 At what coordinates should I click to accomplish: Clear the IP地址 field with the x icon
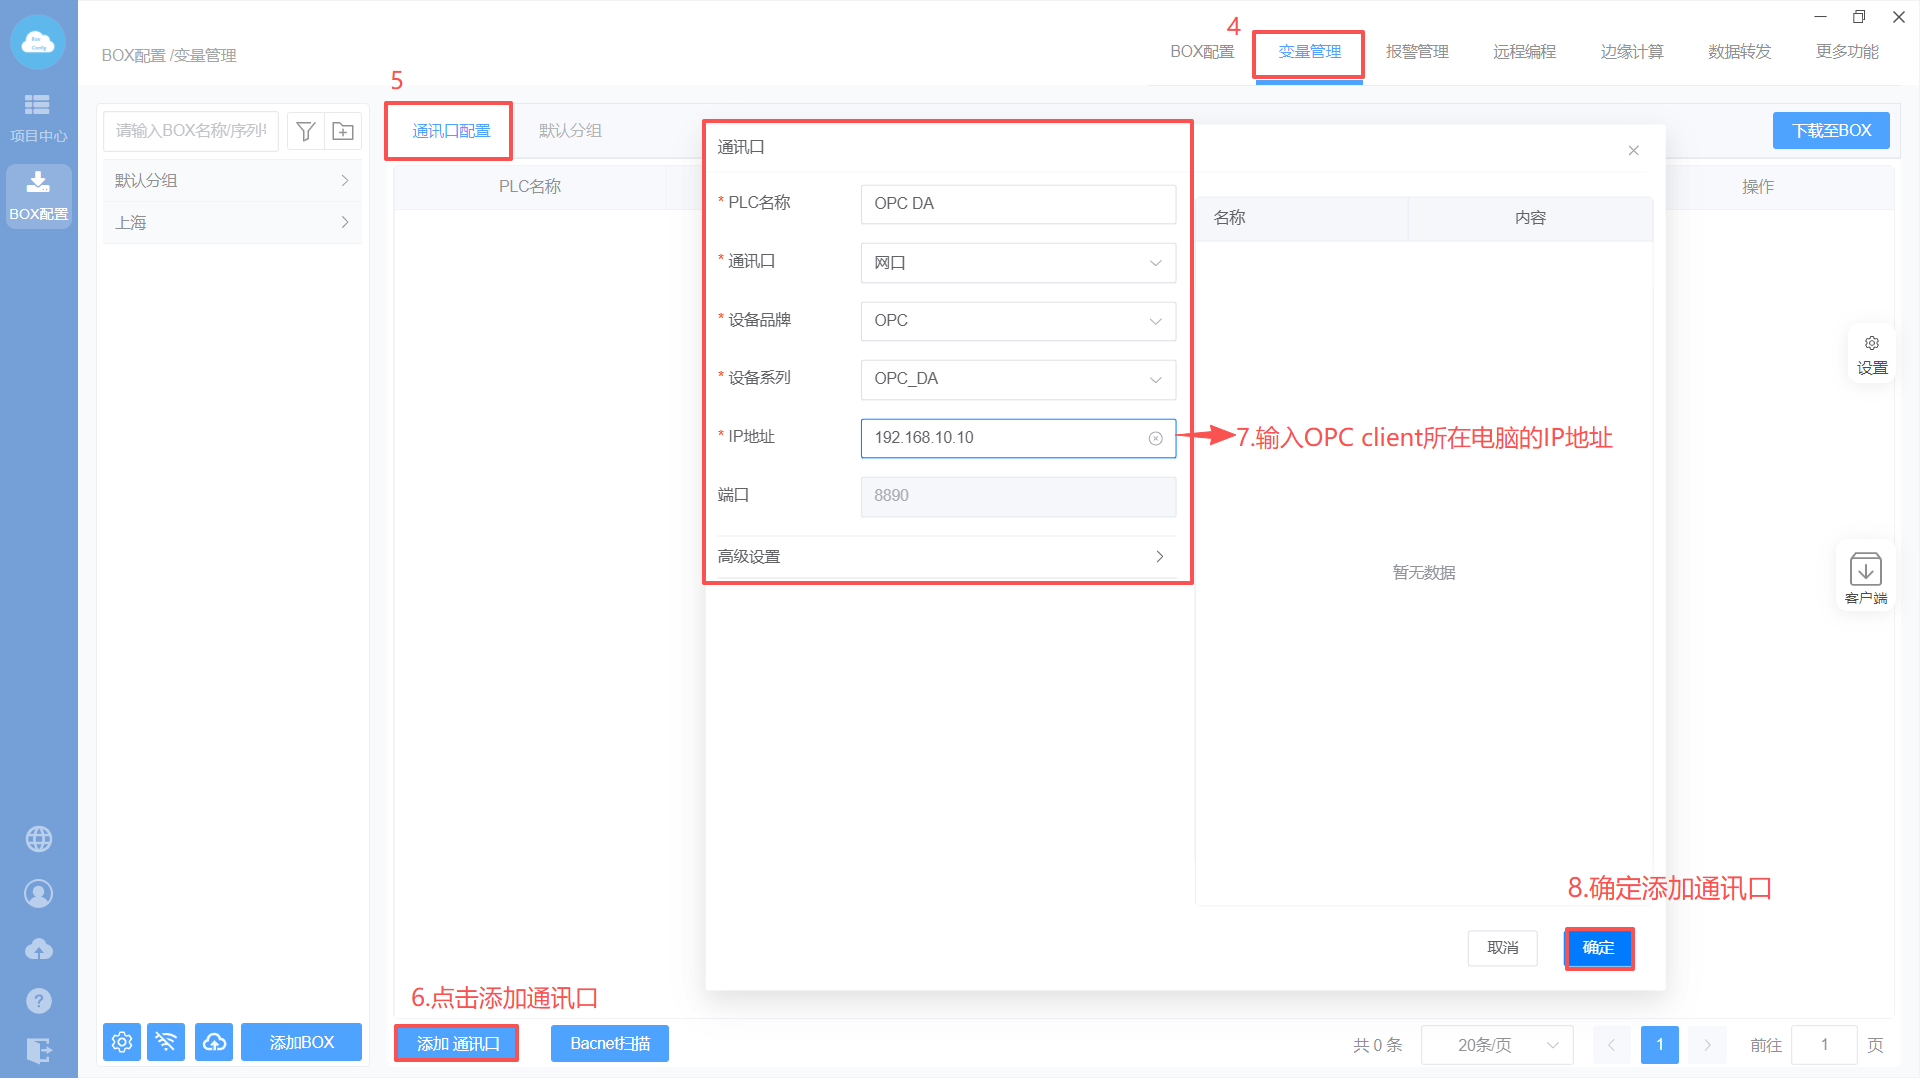1155,438
